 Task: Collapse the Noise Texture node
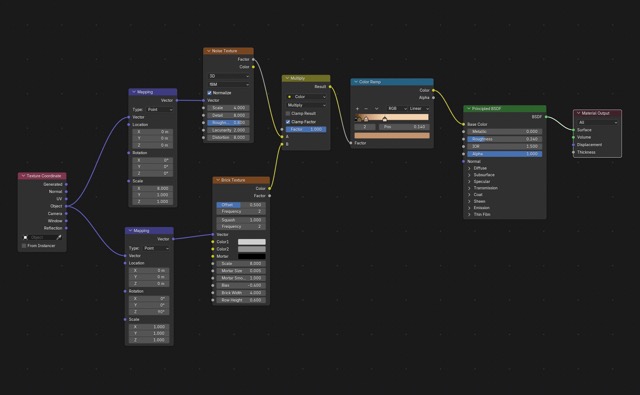[x=209, y=51]
